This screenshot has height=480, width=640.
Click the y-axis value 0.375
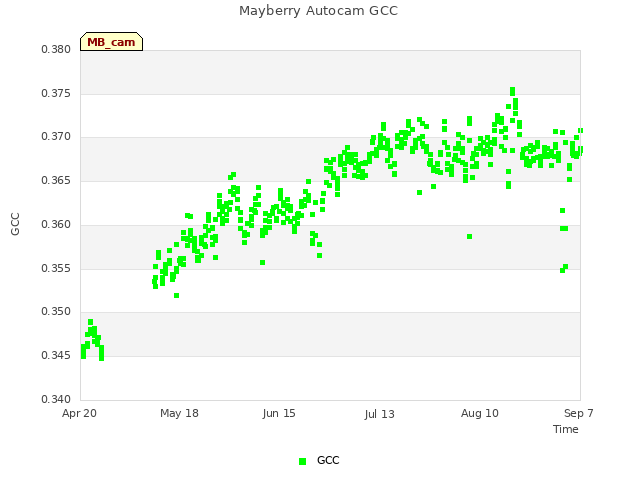[x=56, y=93]
